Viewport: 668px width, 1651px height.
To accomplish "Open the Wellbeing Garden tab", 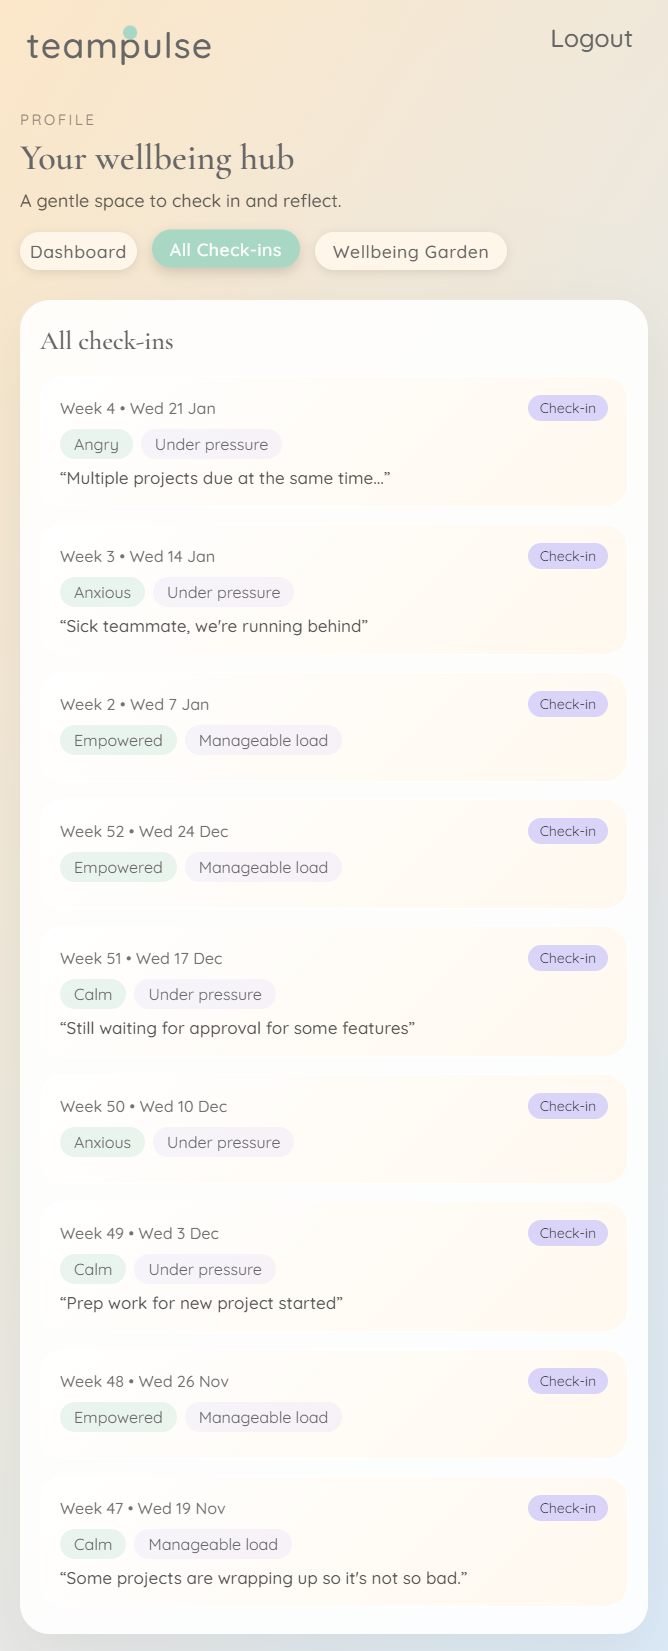I will tap(410, 251).
